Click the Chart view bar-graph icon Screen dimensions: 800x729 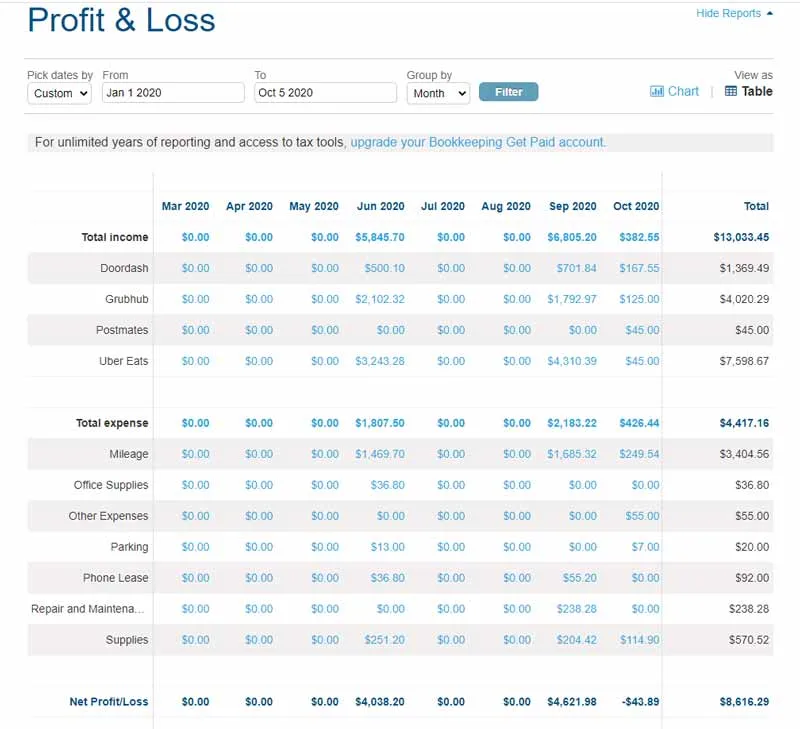coord(656,91)
